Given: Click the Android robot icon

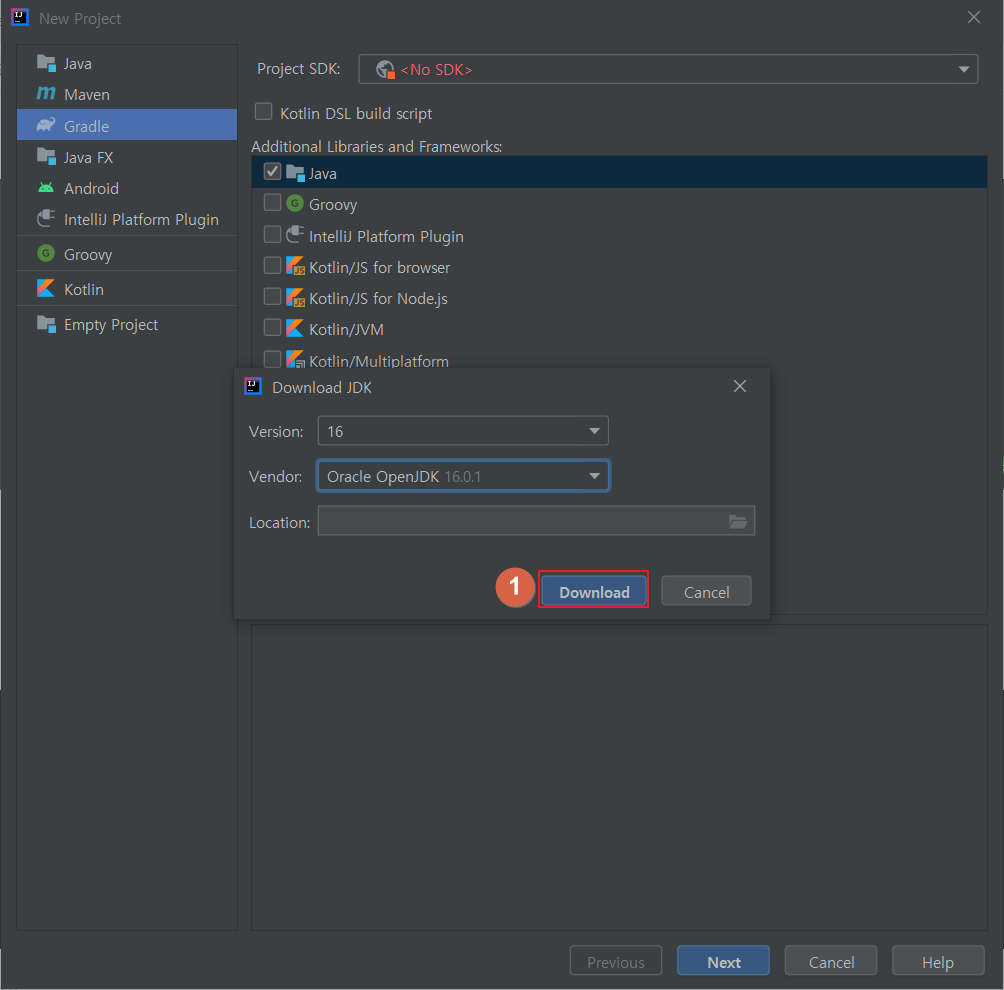Looking at the screenshot, I should click(x=46, y=188).
